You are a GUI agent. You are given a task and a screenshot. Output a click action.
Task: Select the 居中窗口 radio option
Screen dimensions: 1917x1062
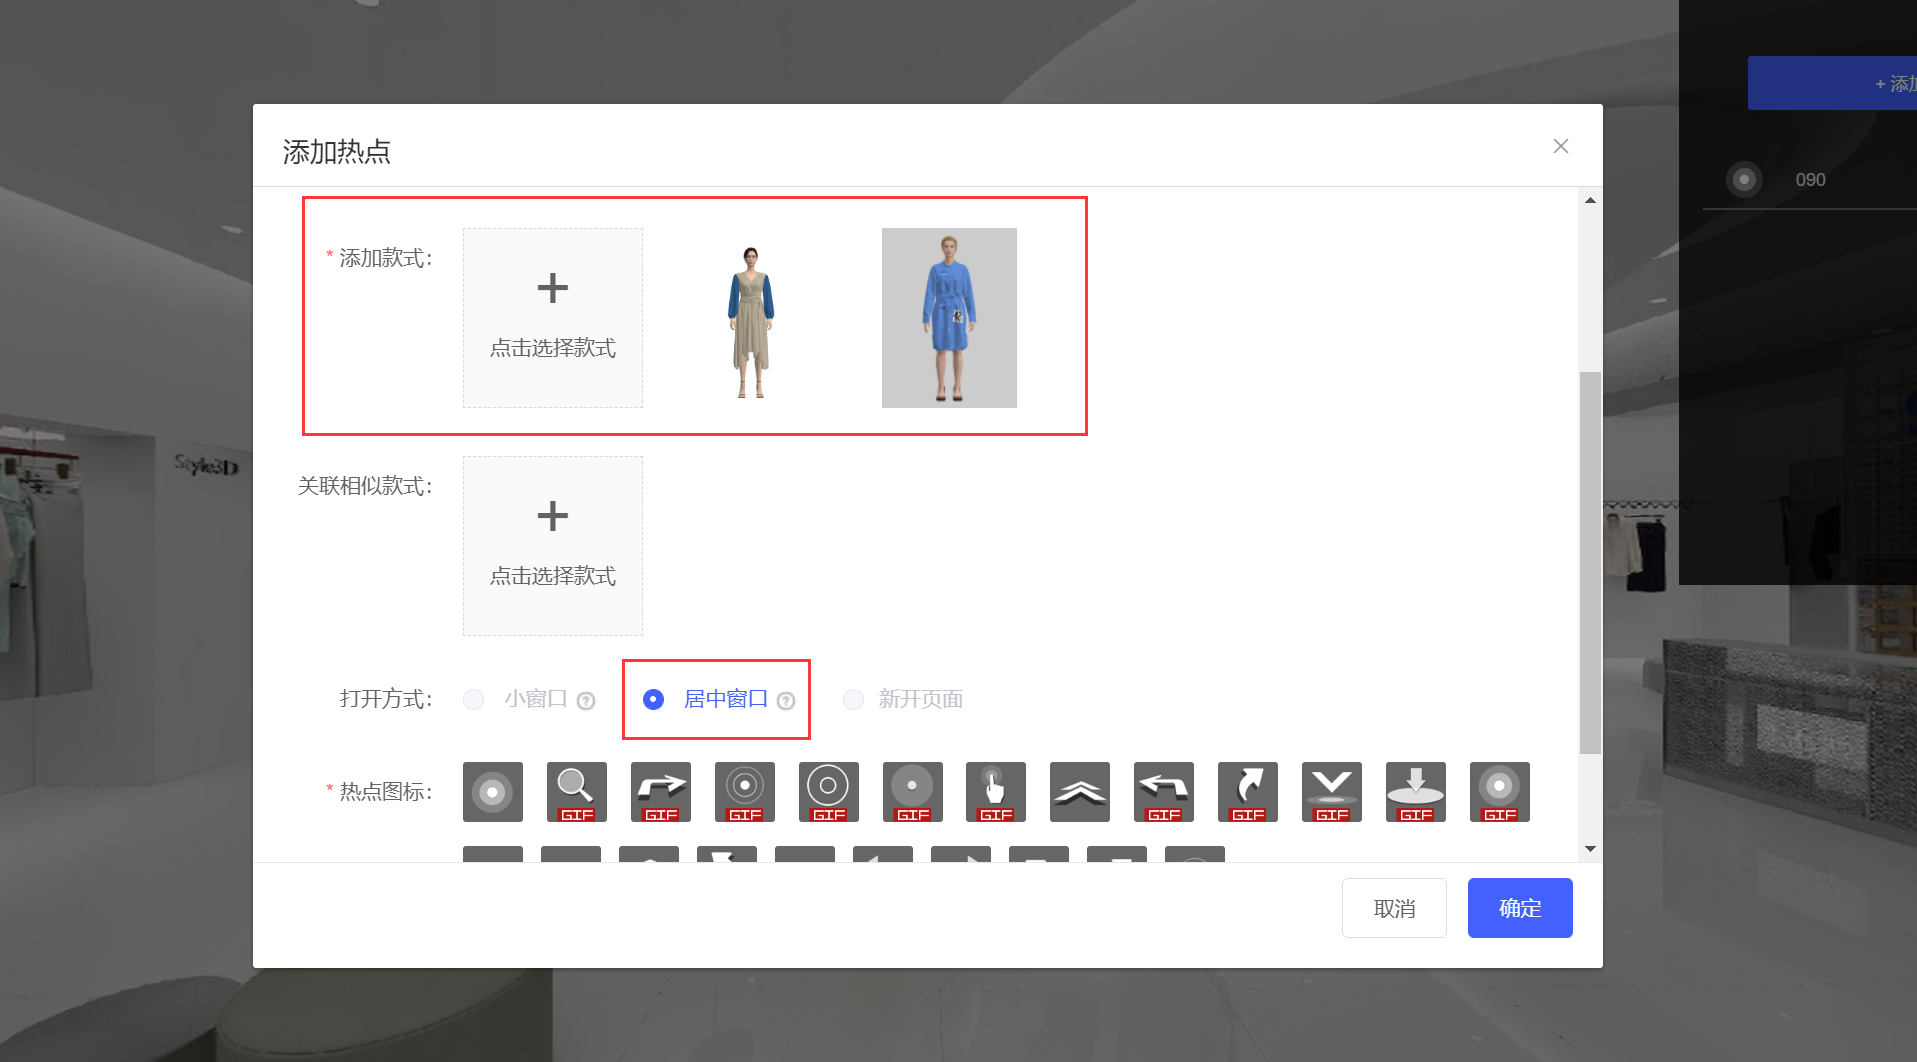point(653,699)
